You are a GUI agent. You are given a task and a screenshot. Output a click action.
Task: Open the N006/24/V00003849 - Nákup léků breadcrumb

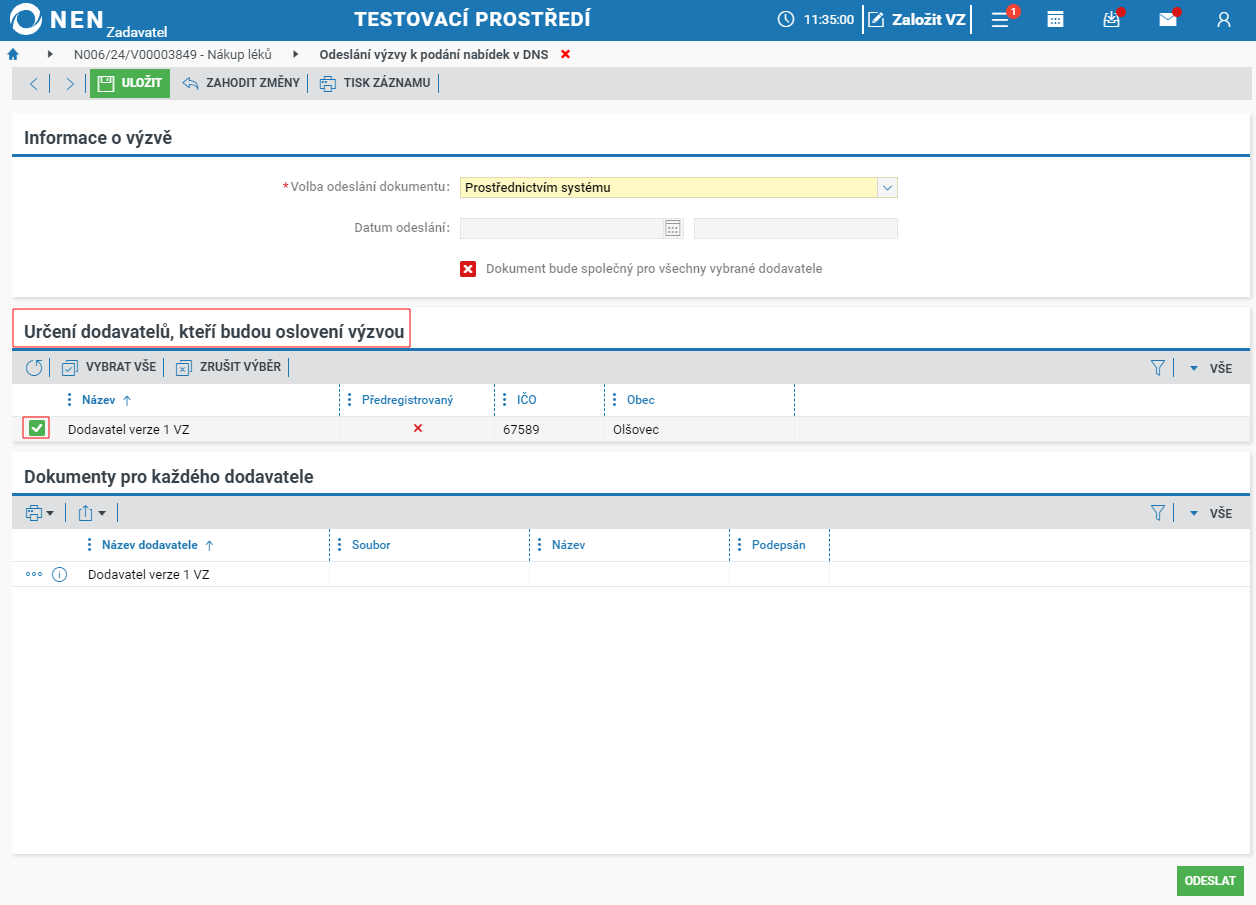click(173, 54)
